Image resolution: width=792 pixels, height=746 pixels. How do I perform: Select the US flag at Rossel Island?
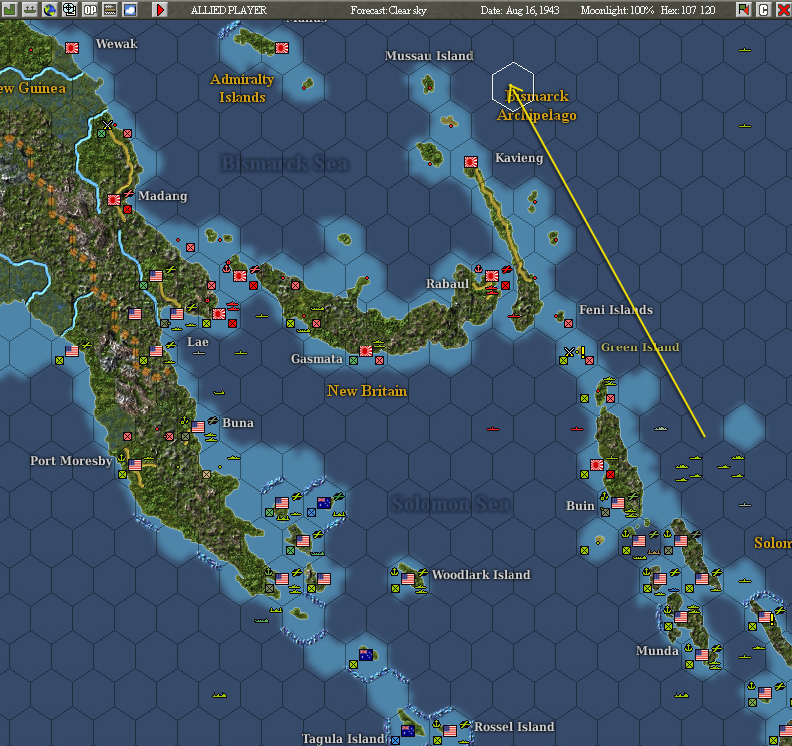pos(450,730)
